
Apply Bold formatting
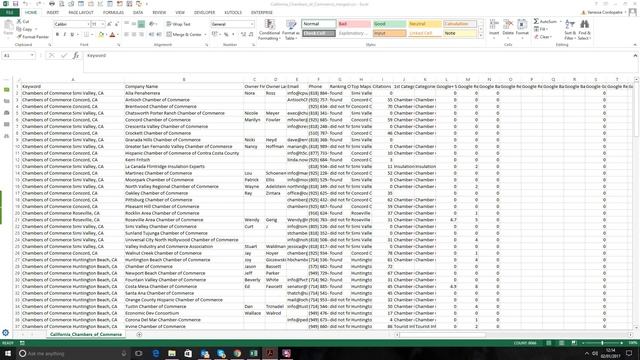(x=57, y=35)
